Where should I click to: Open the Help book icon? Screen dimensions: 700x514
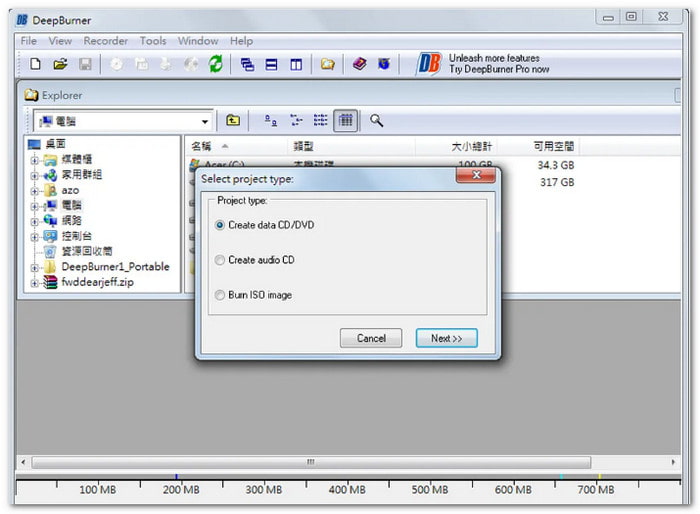tap(359, 64)
